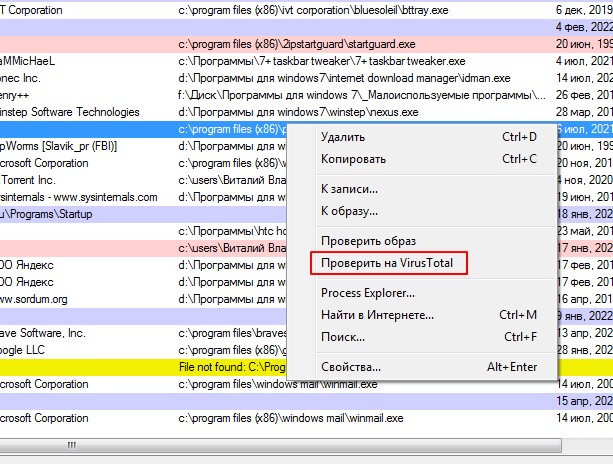Click the www.sordum.org publisher cell
The height and width of the screenshot is (464, 613).
click(34, 299)
